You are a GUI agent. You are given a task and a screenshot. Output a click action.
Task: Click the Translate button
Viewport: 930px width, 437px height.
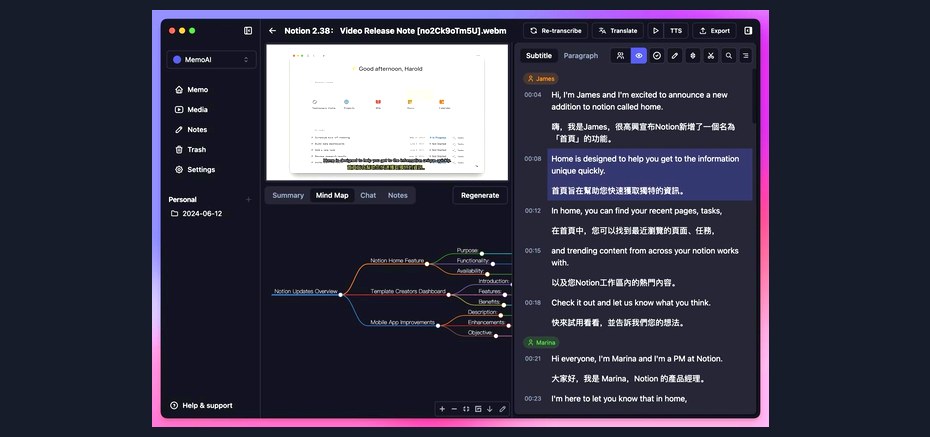[x=618, y=31]
